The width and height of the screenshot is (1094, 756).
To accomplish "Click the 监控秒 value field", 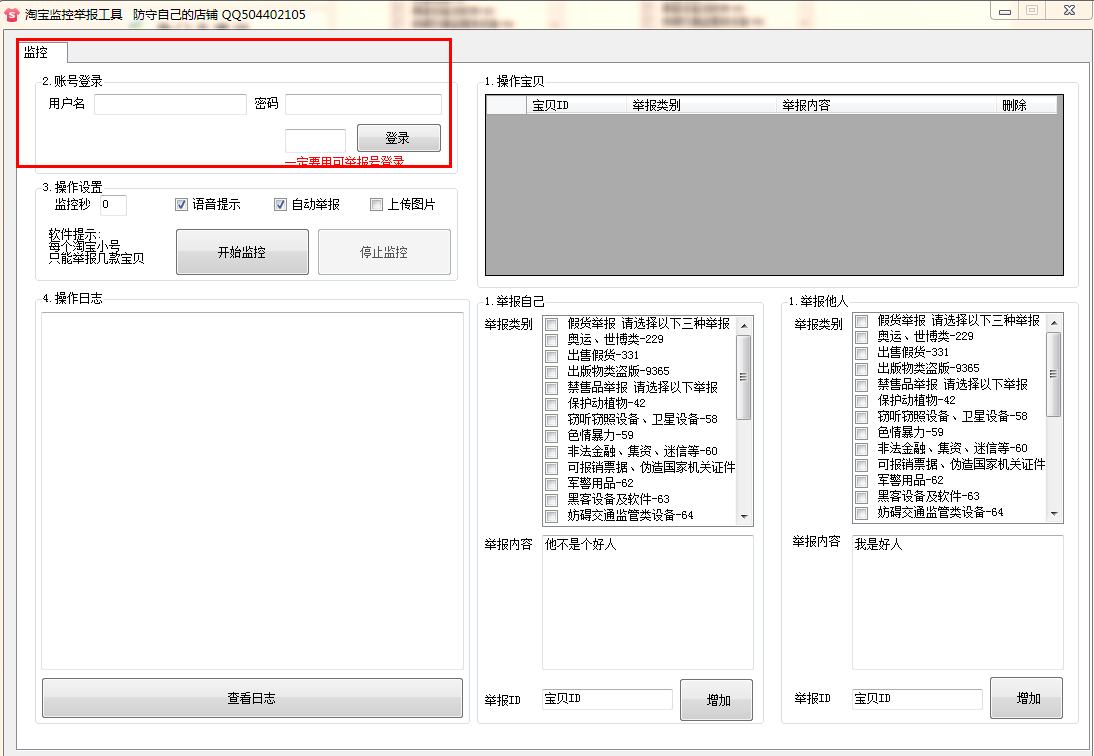I will pos(114,204).
